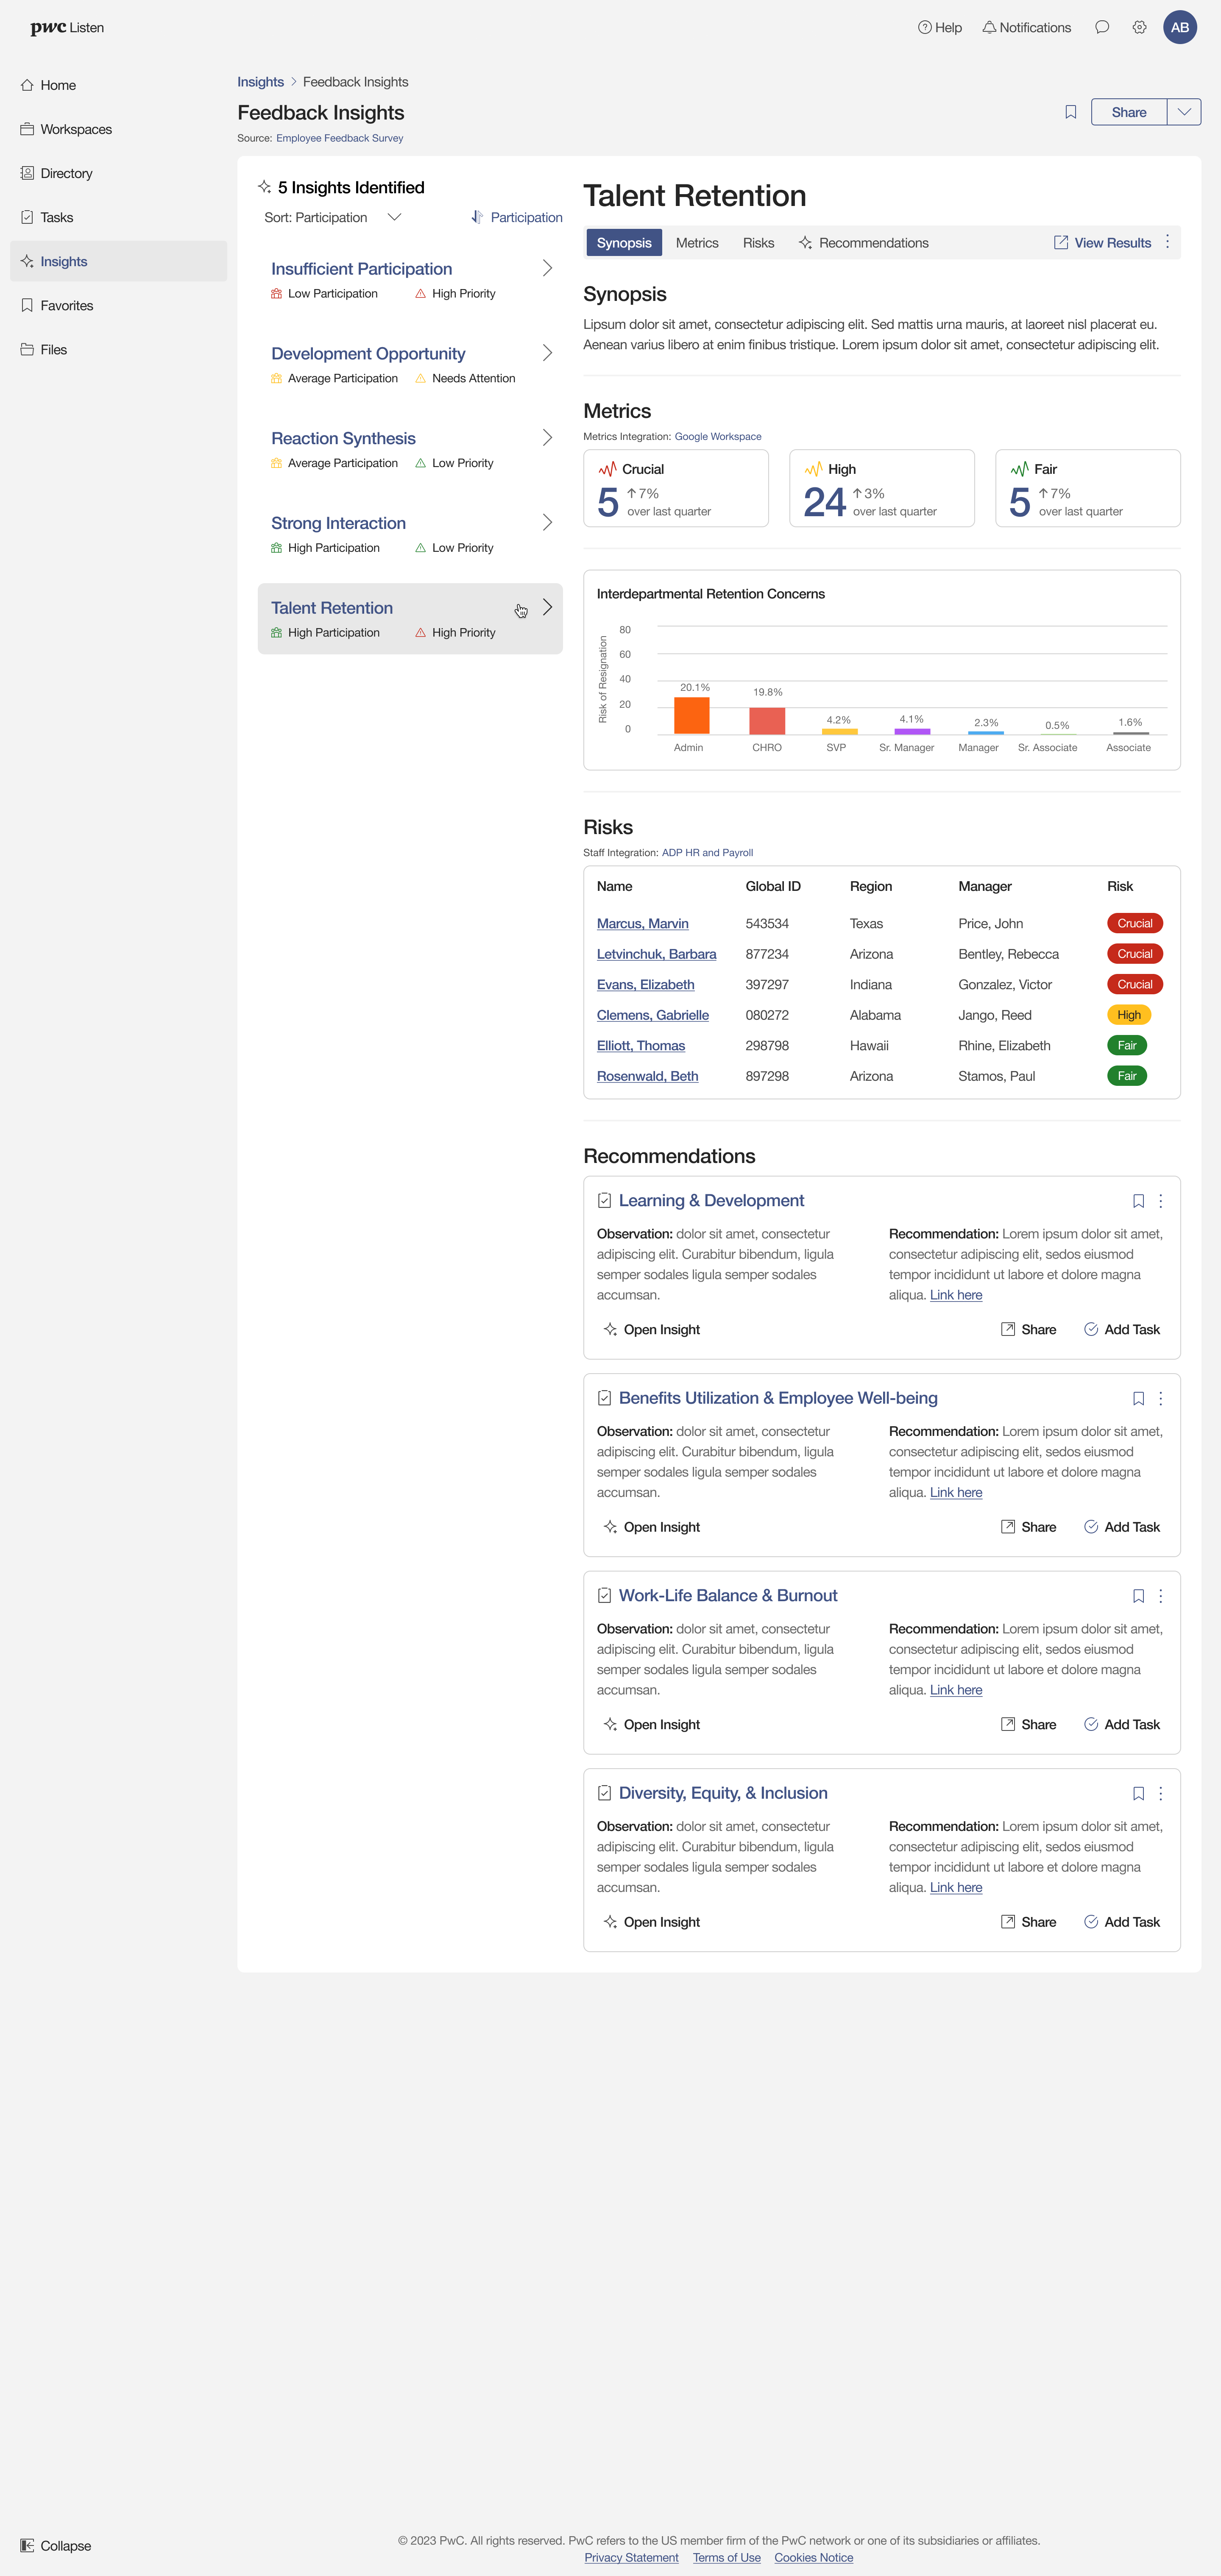Screen dimensions: 1221x2576
Task: Click the Files sidebar icon
Action: coord(27,349)
